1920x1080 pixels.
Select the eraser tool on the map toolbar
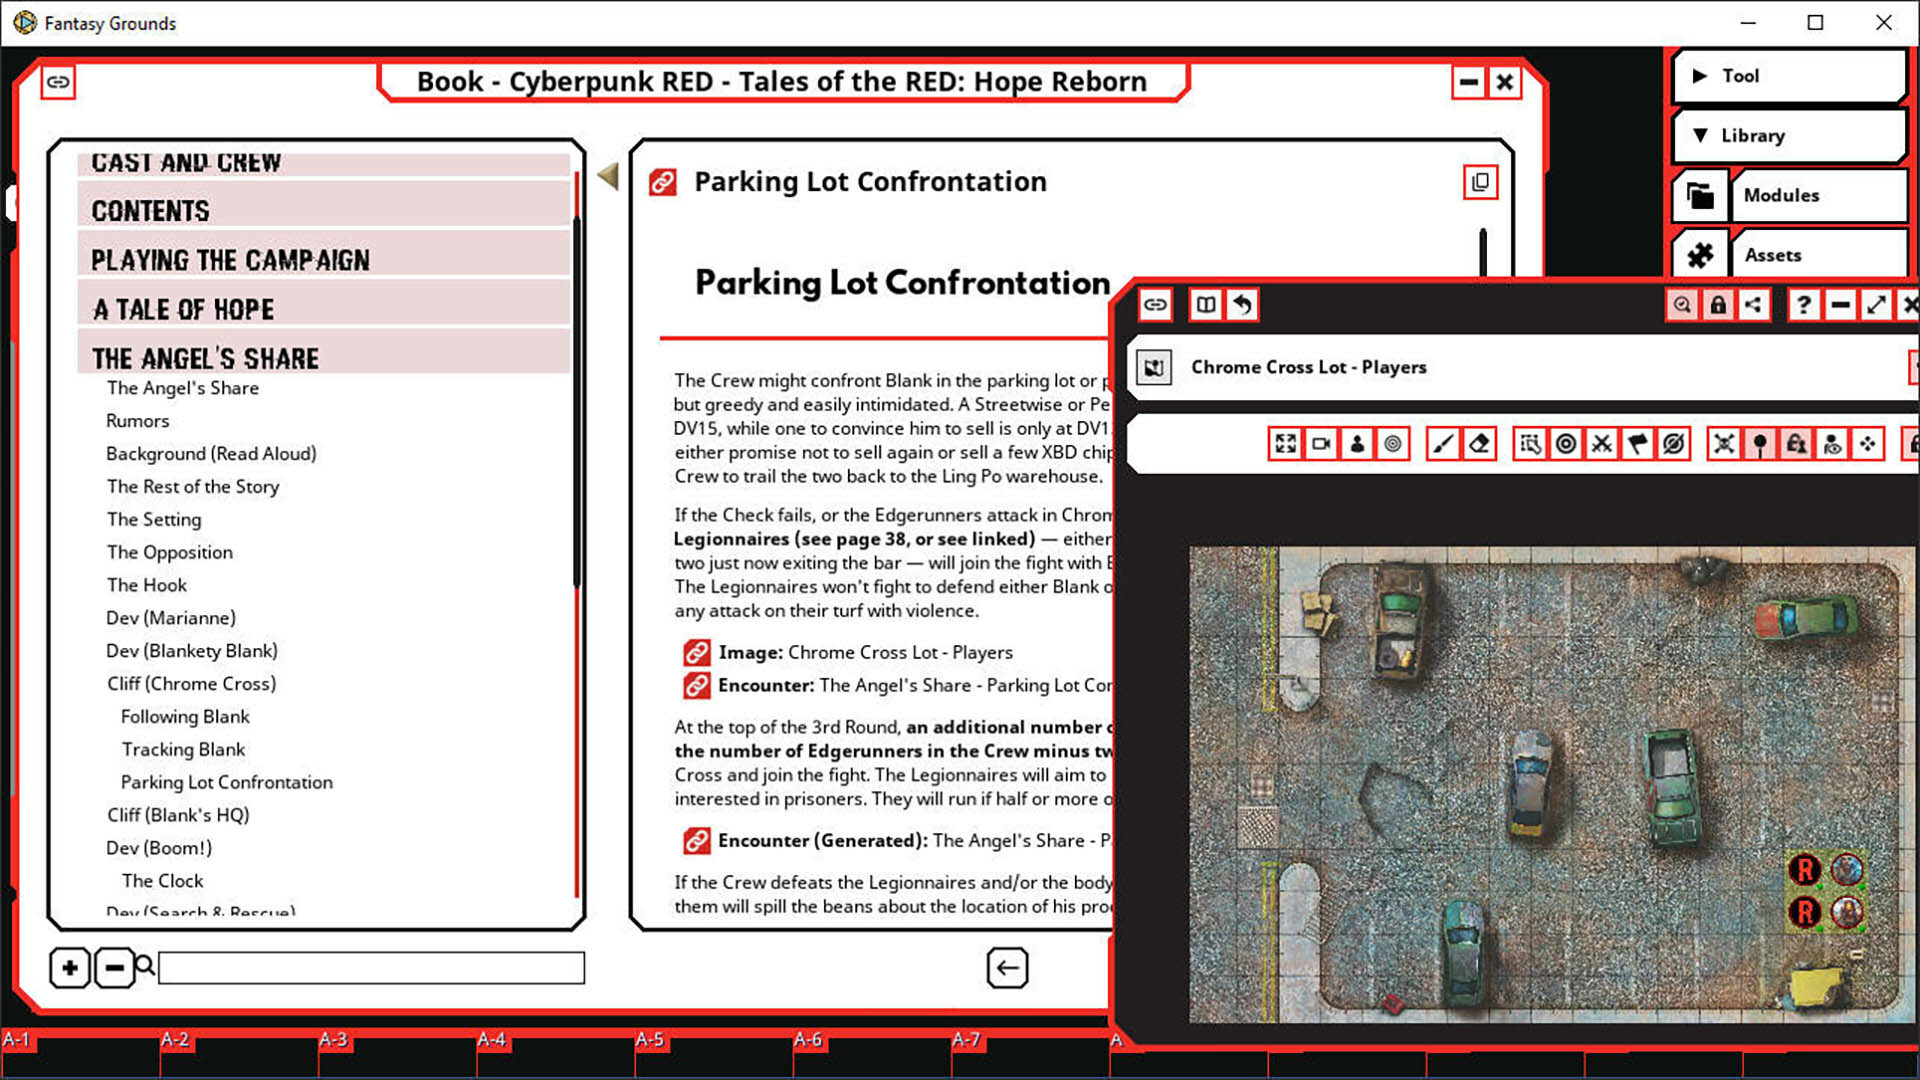pyautogui.click(x=1477, y=443)
